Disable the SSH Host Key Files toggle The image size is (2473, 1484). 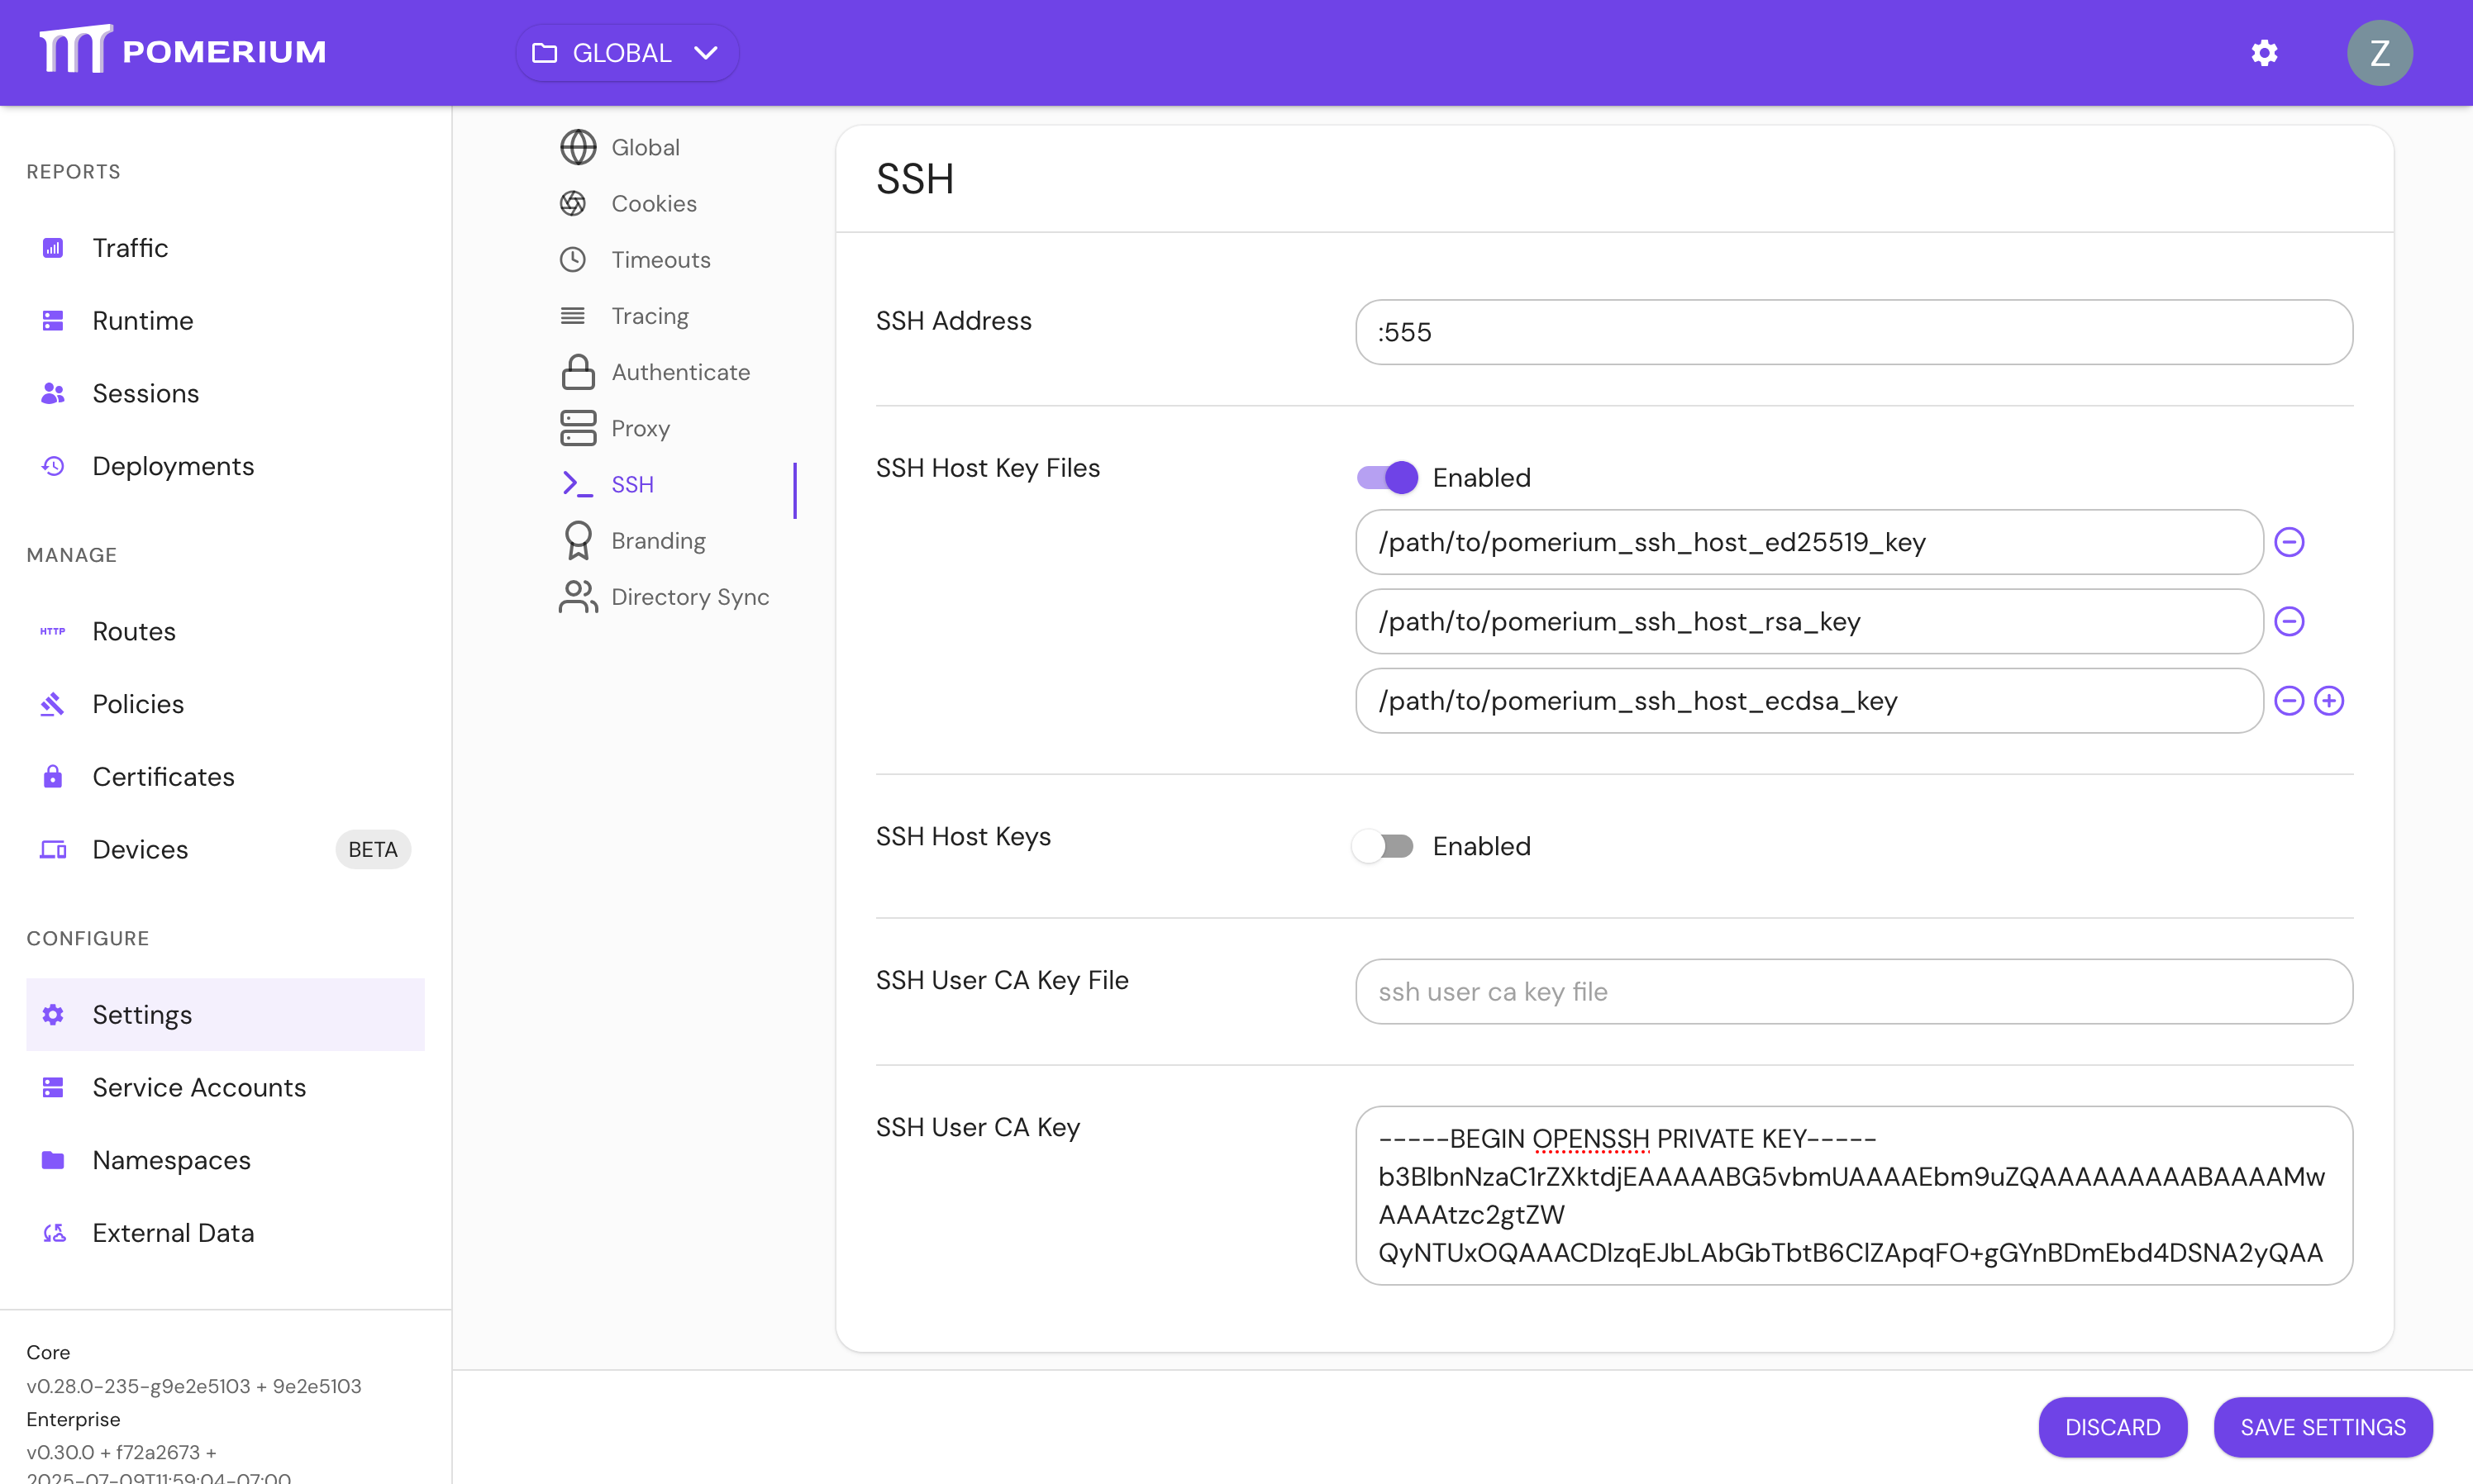1386,477
